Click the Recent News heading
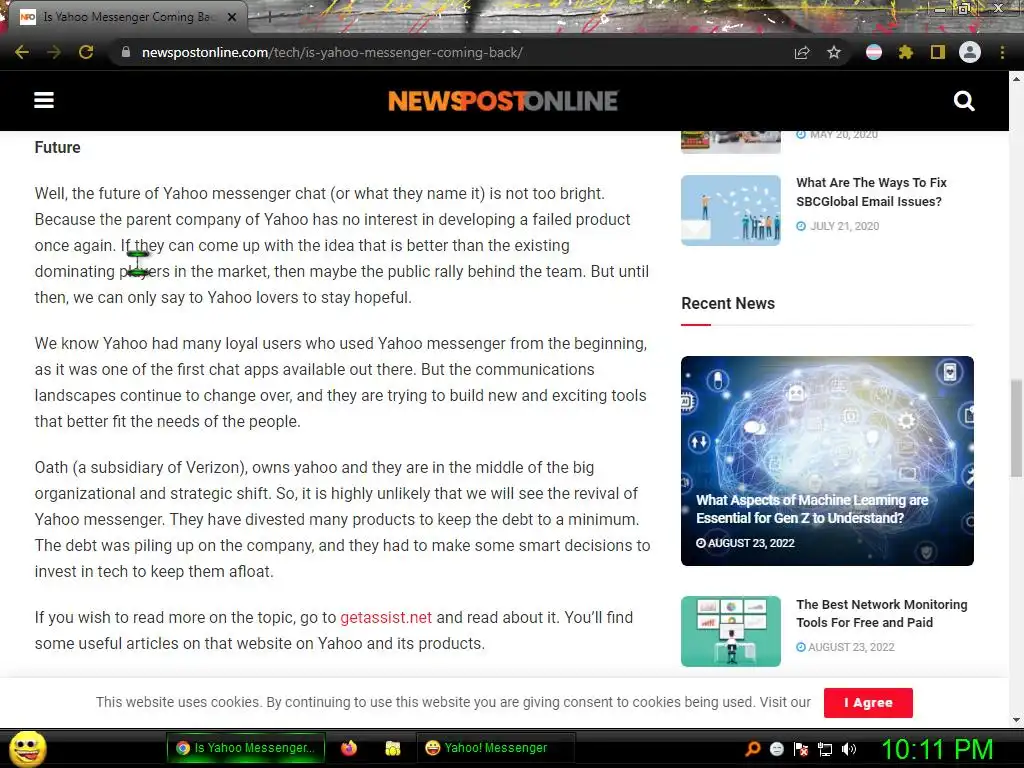This screenshot has width=1024, height=768. tap(728, 304)
